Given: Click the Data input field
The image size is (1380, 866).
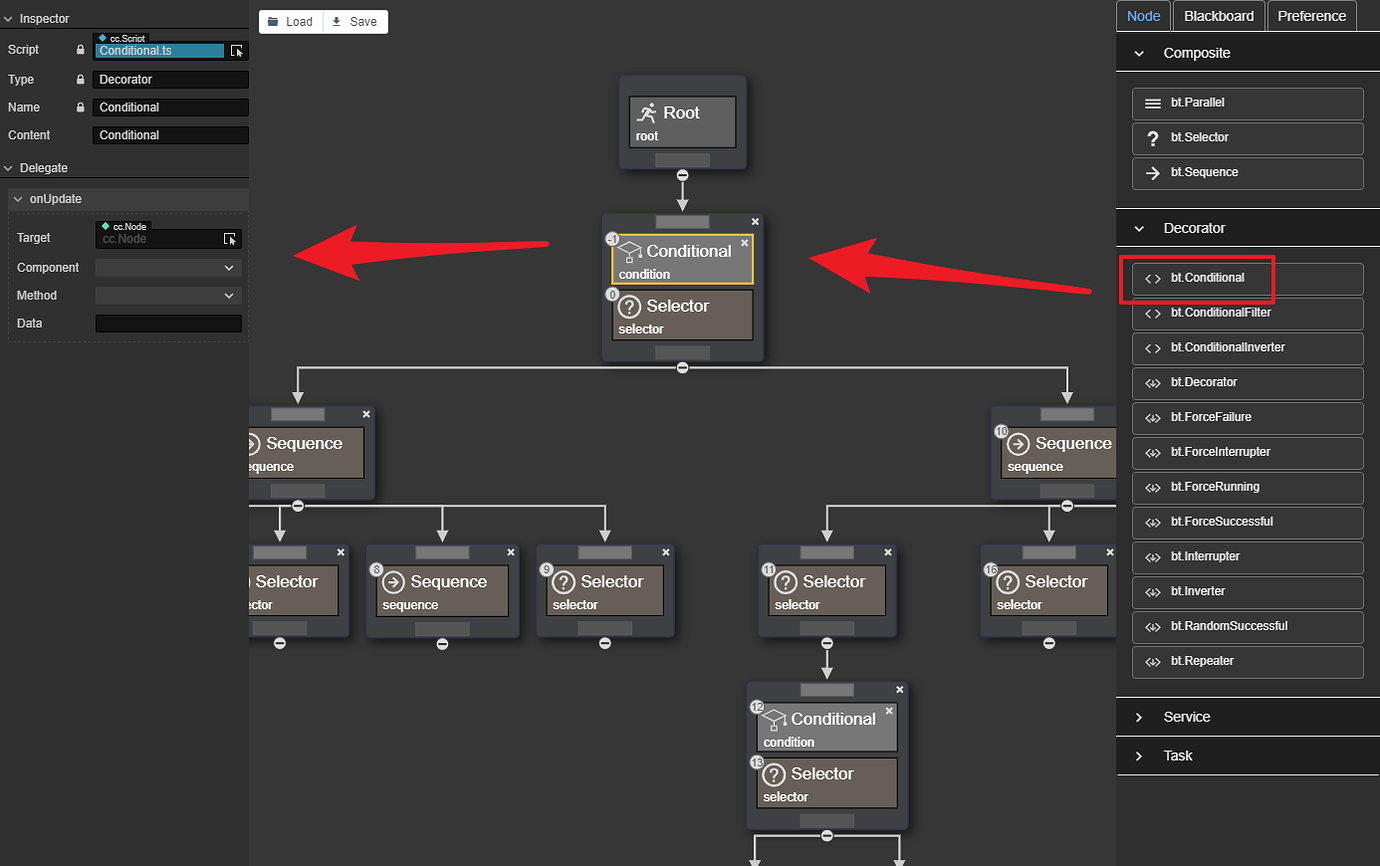Looking at the screenshot, I should pos(168,323).
